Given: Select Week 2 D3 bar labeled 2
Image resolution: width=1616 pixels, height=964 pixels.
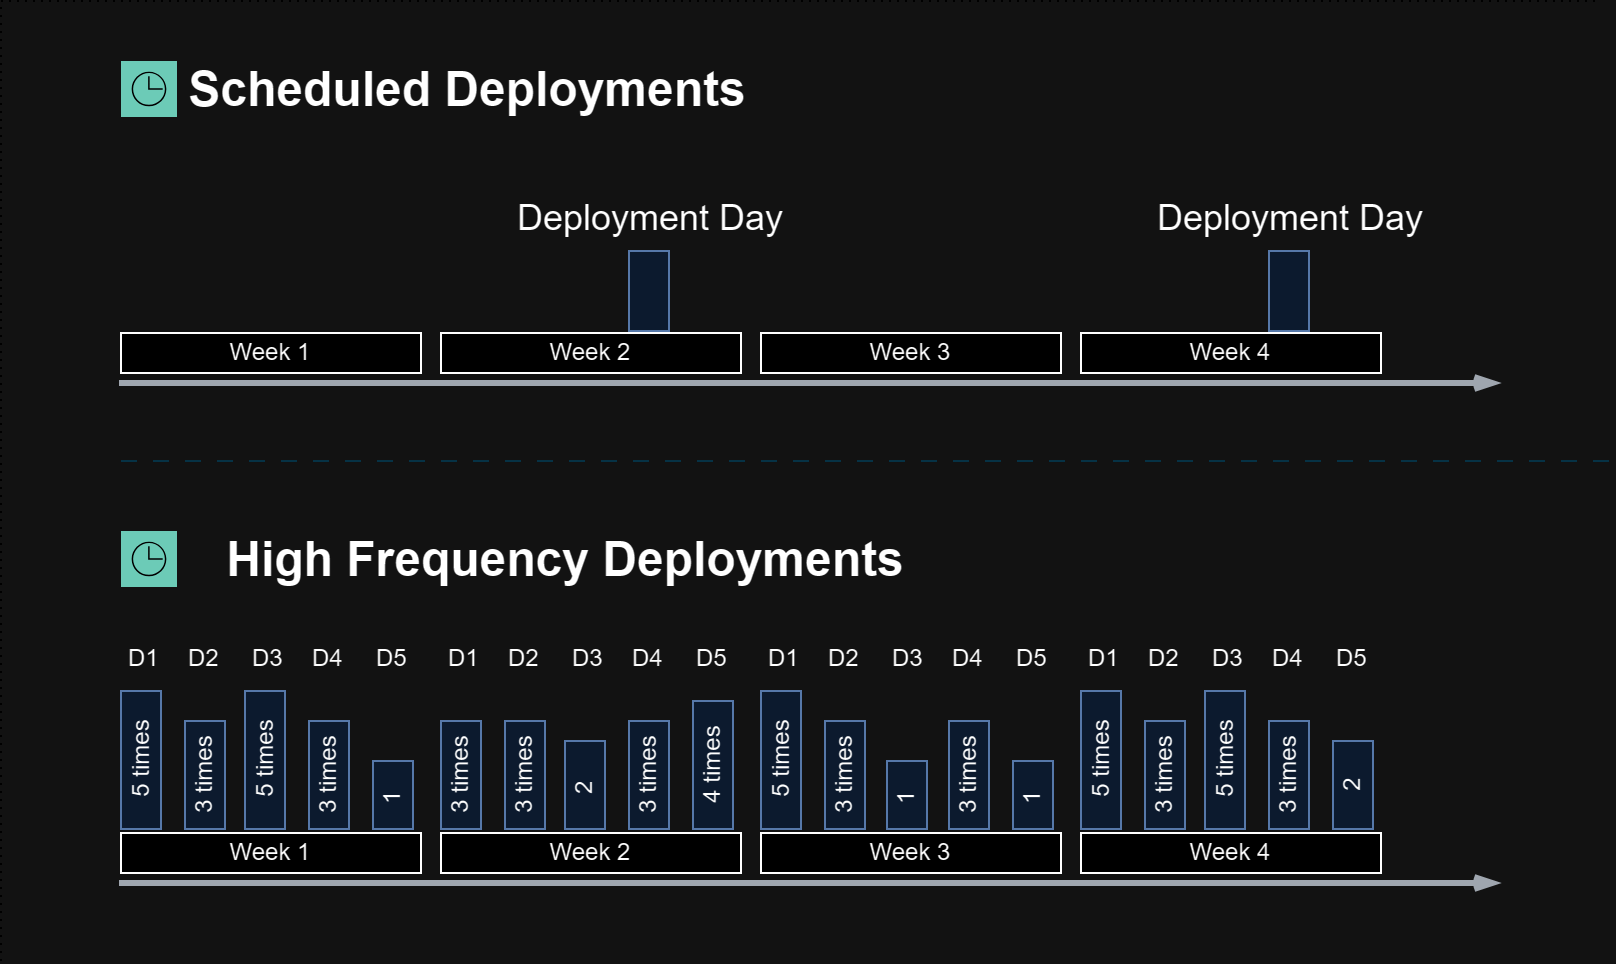Looking at the screenshot, I should click(585, 785).
